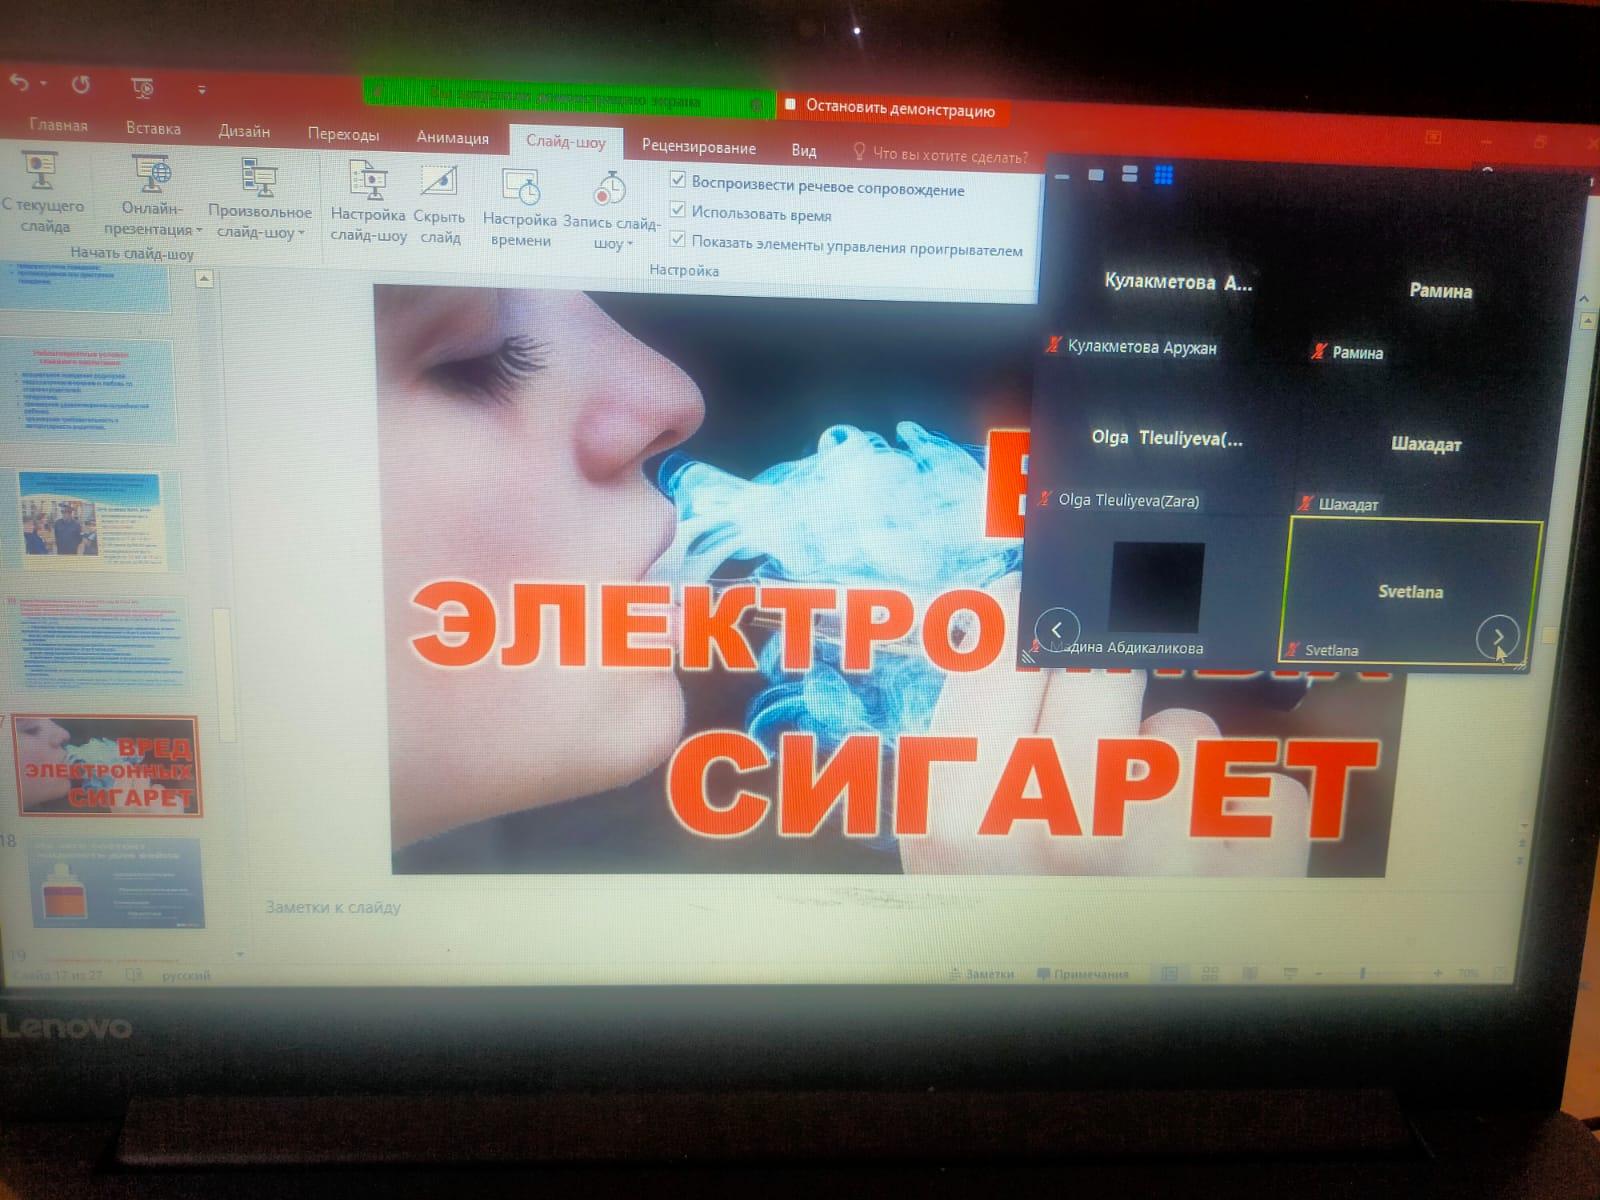
Task: Click the Rehearse Timings icon
Action: click(520, 187)
